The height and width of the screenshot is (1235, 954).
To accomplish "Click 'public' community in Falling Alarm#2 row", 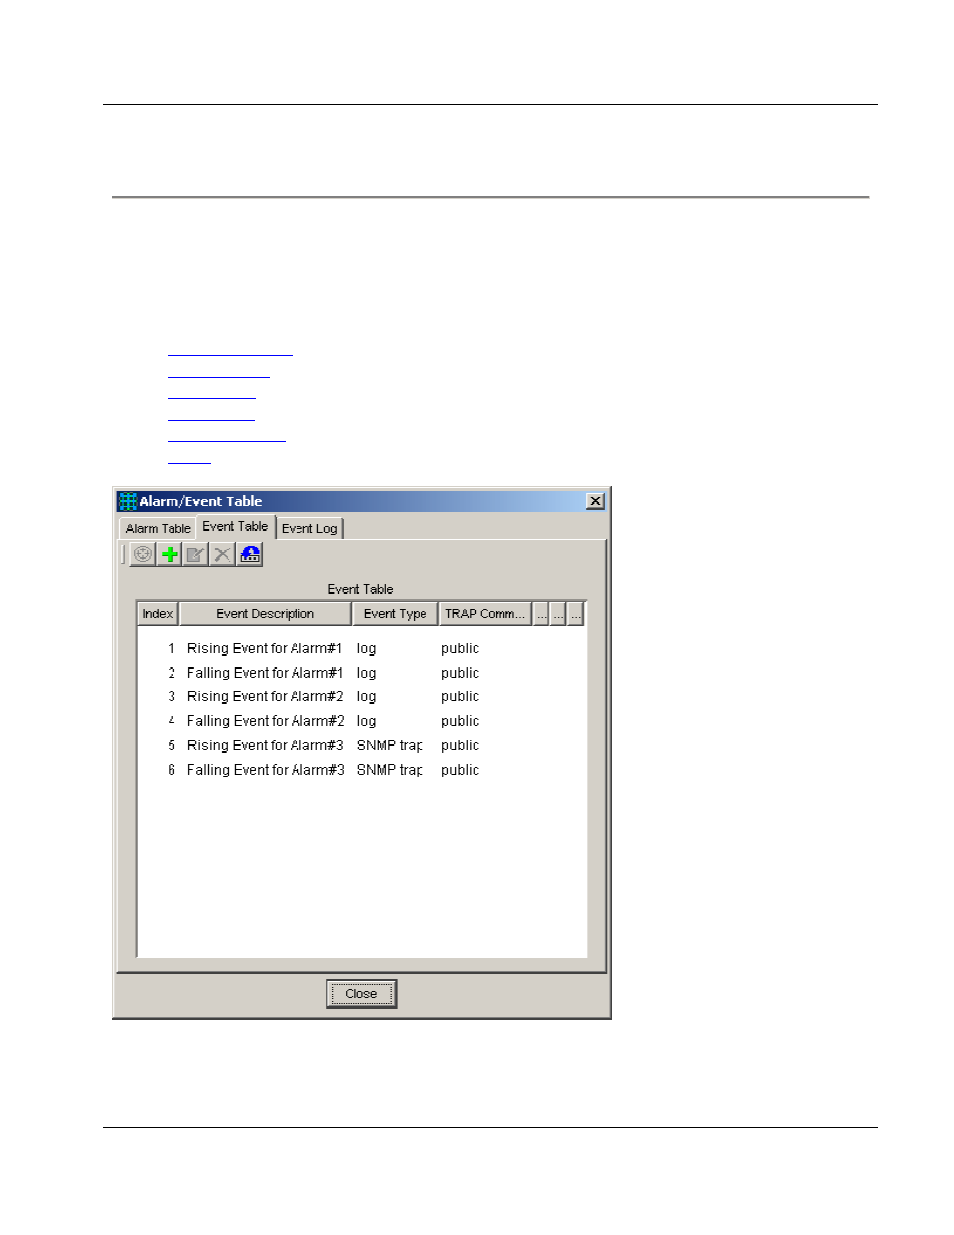I will 460,721.
